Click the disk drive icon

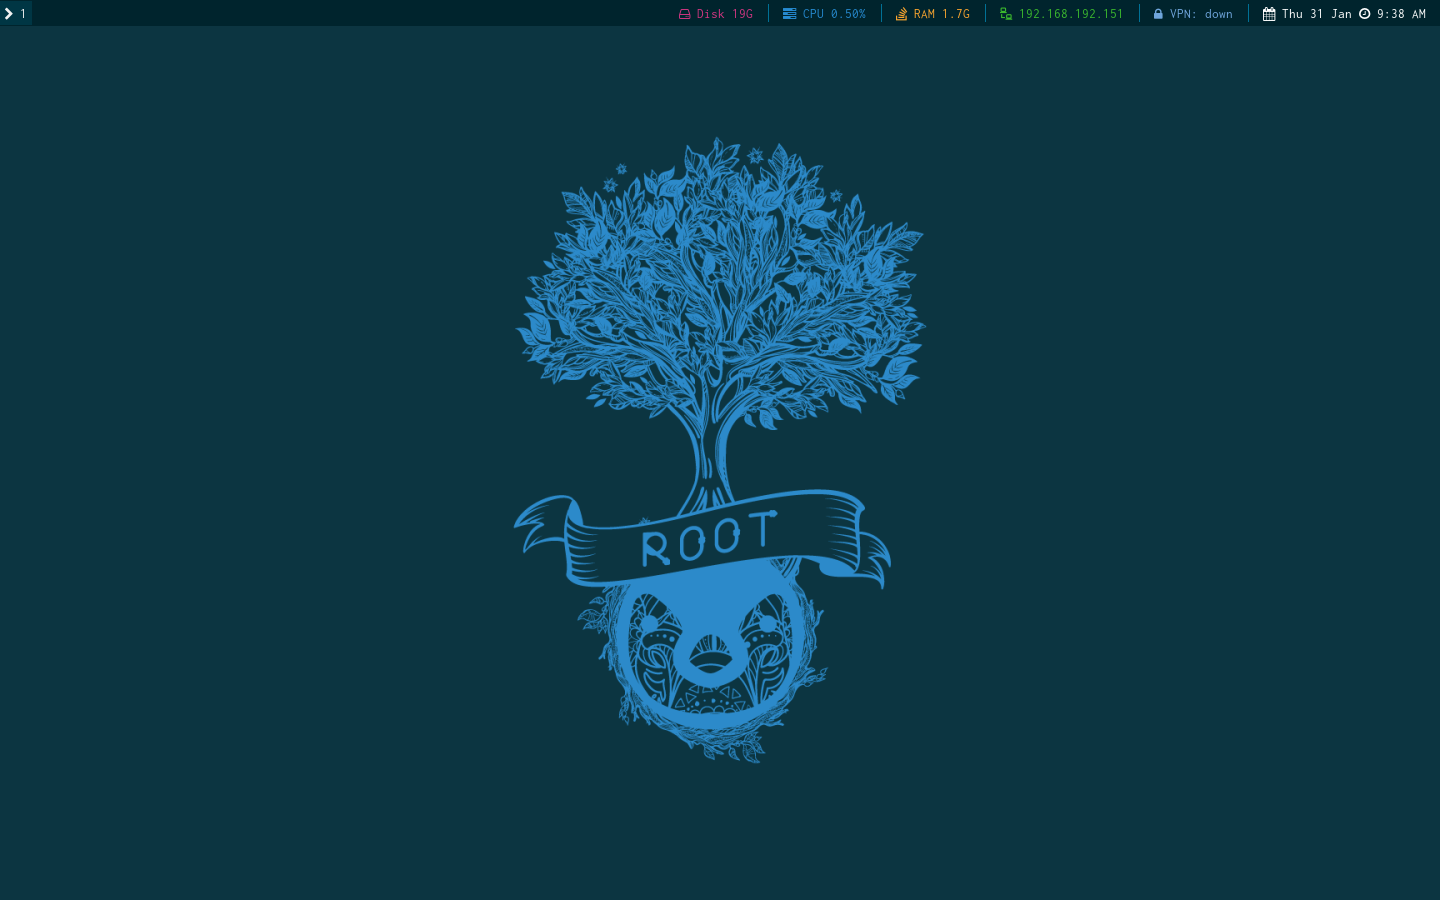(685, 14)
